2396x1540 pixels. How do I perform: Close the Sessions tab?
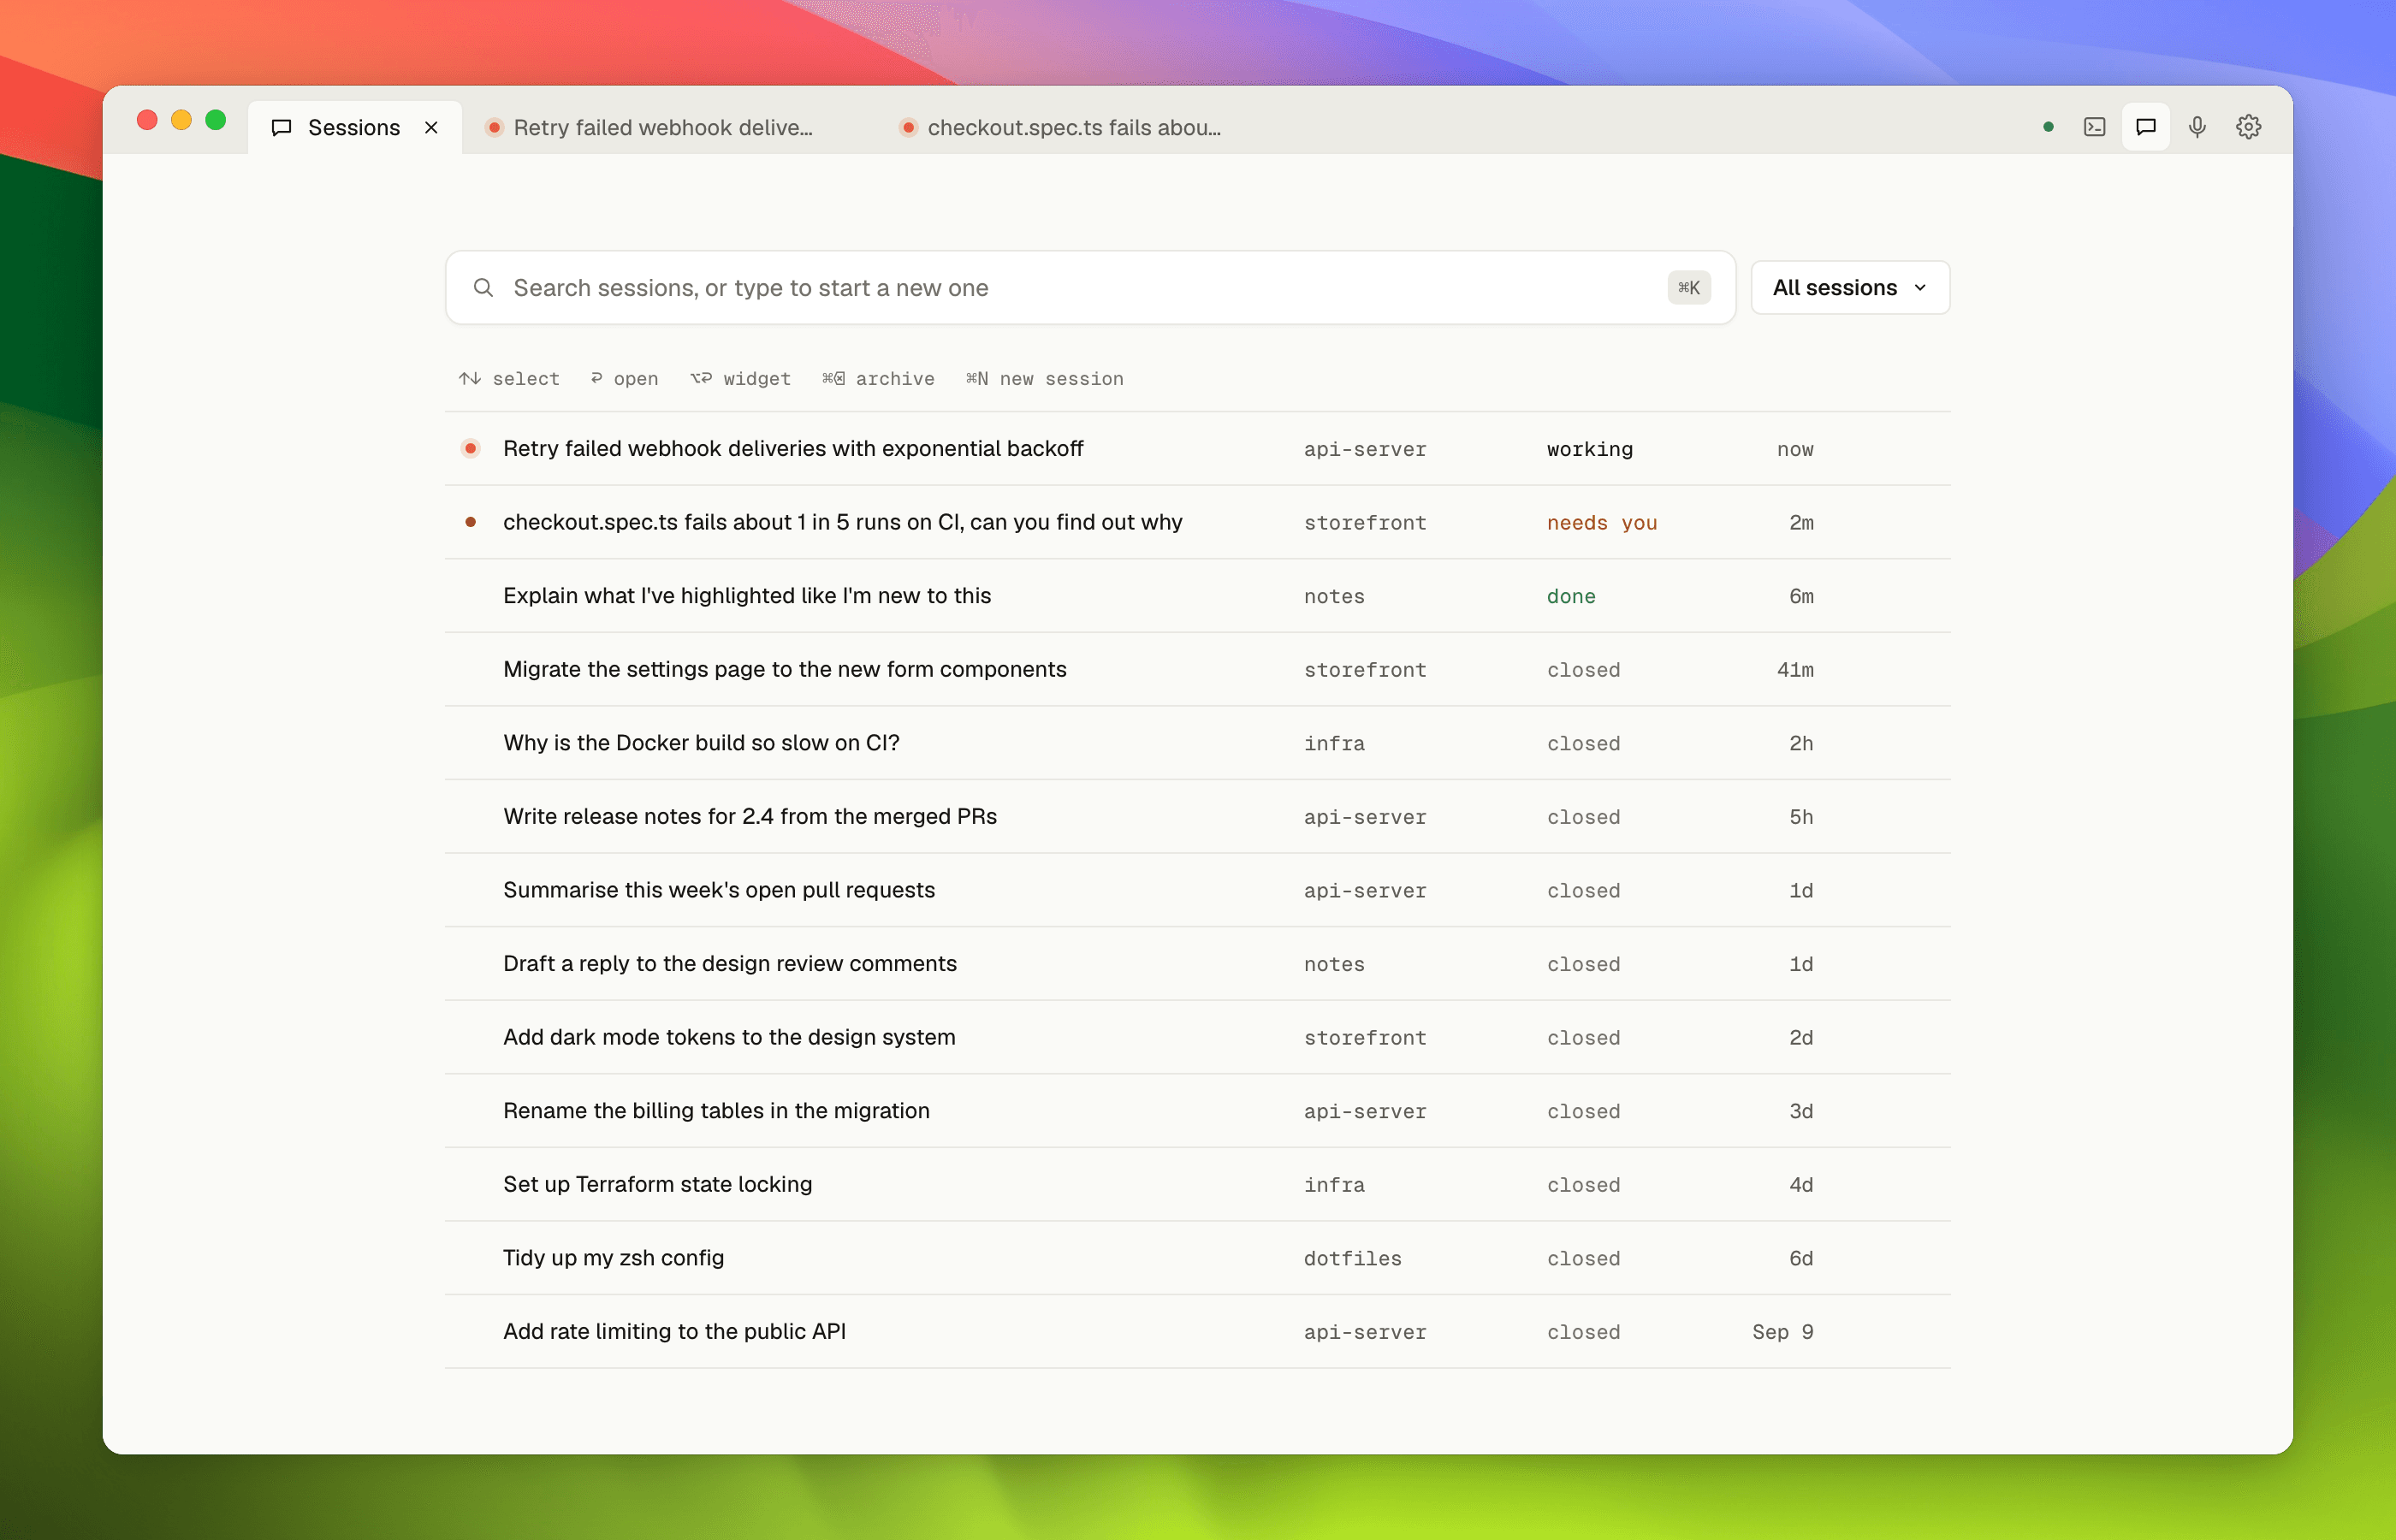click(431, 127)
